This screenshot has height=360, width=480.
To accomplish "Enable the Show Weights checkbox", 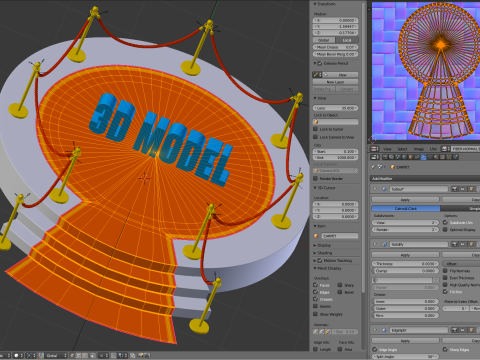I will (315, 314).
